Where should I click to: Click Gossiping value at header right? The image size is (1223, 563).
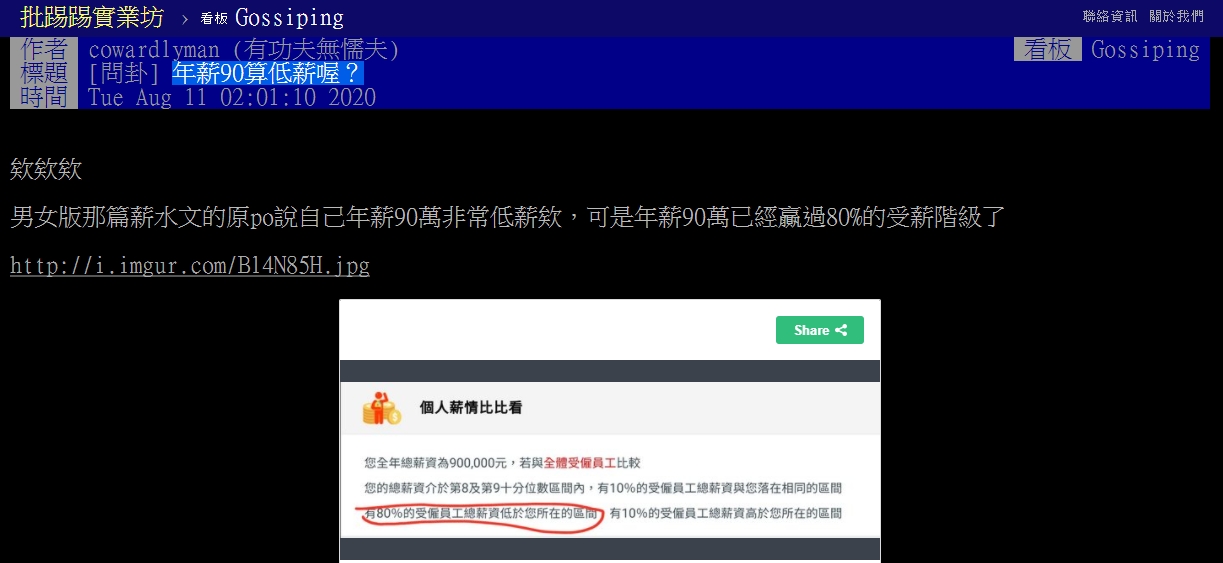1145,49
